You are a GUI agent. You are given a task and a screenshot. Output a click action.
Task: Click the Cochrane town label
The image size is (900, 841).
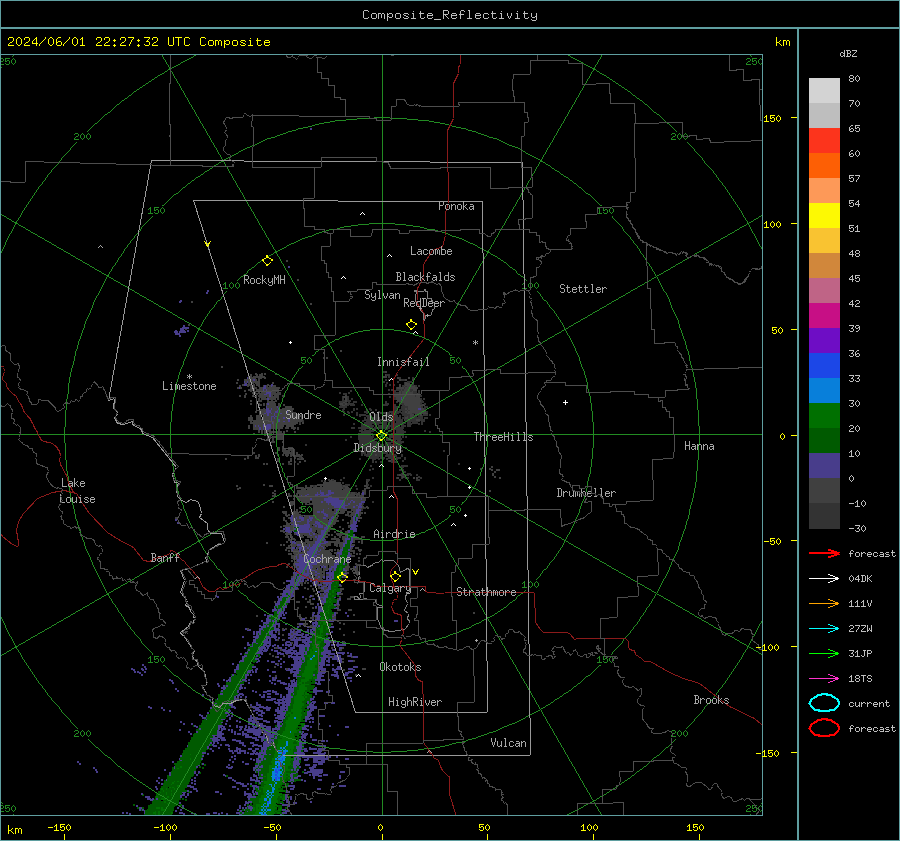coord(327,559)
